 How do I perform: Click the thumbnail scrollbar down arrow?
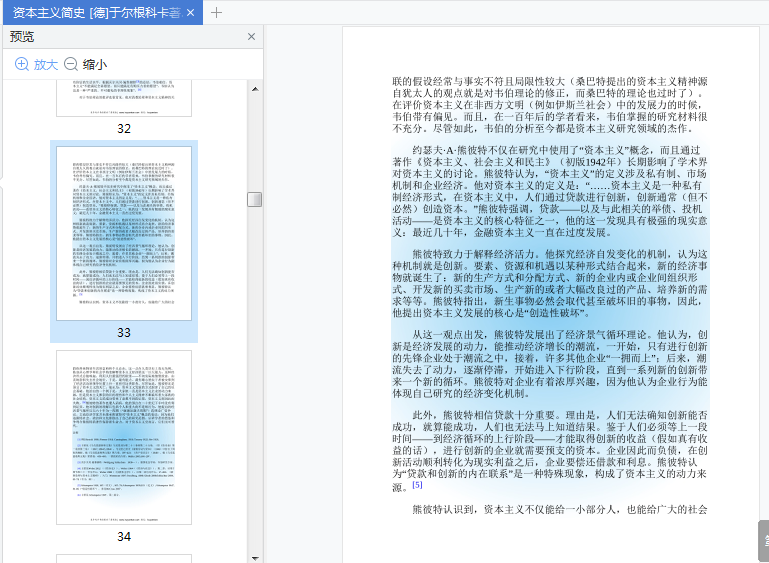255,558
